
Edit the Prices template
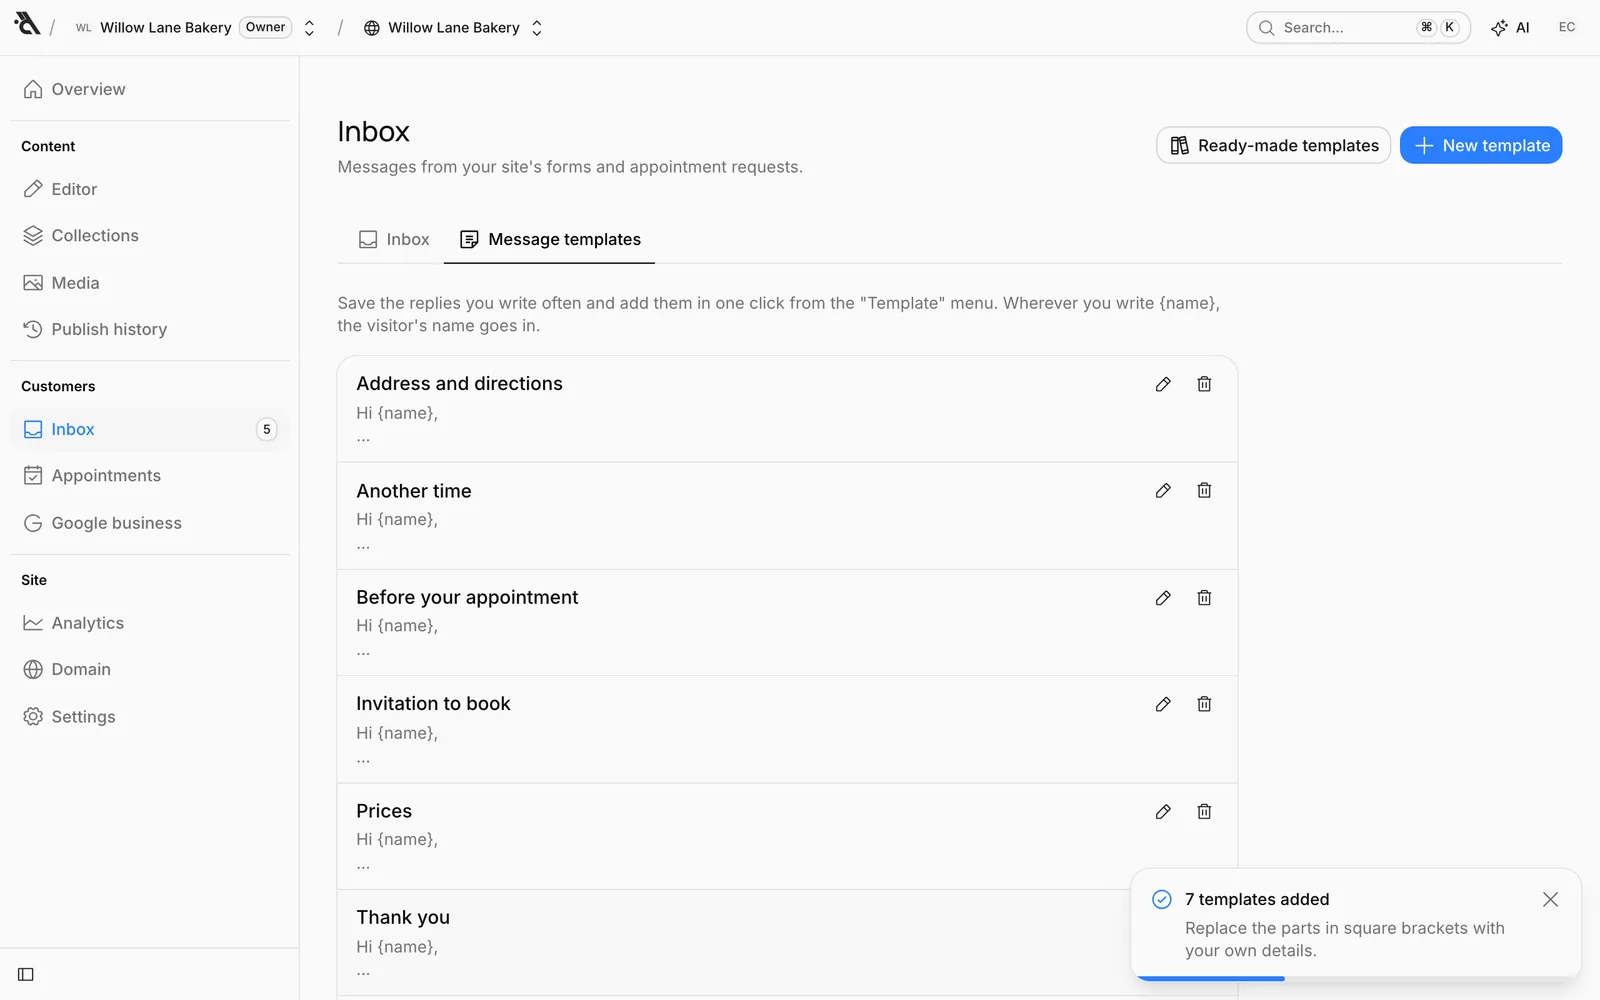coord(1163,812)
